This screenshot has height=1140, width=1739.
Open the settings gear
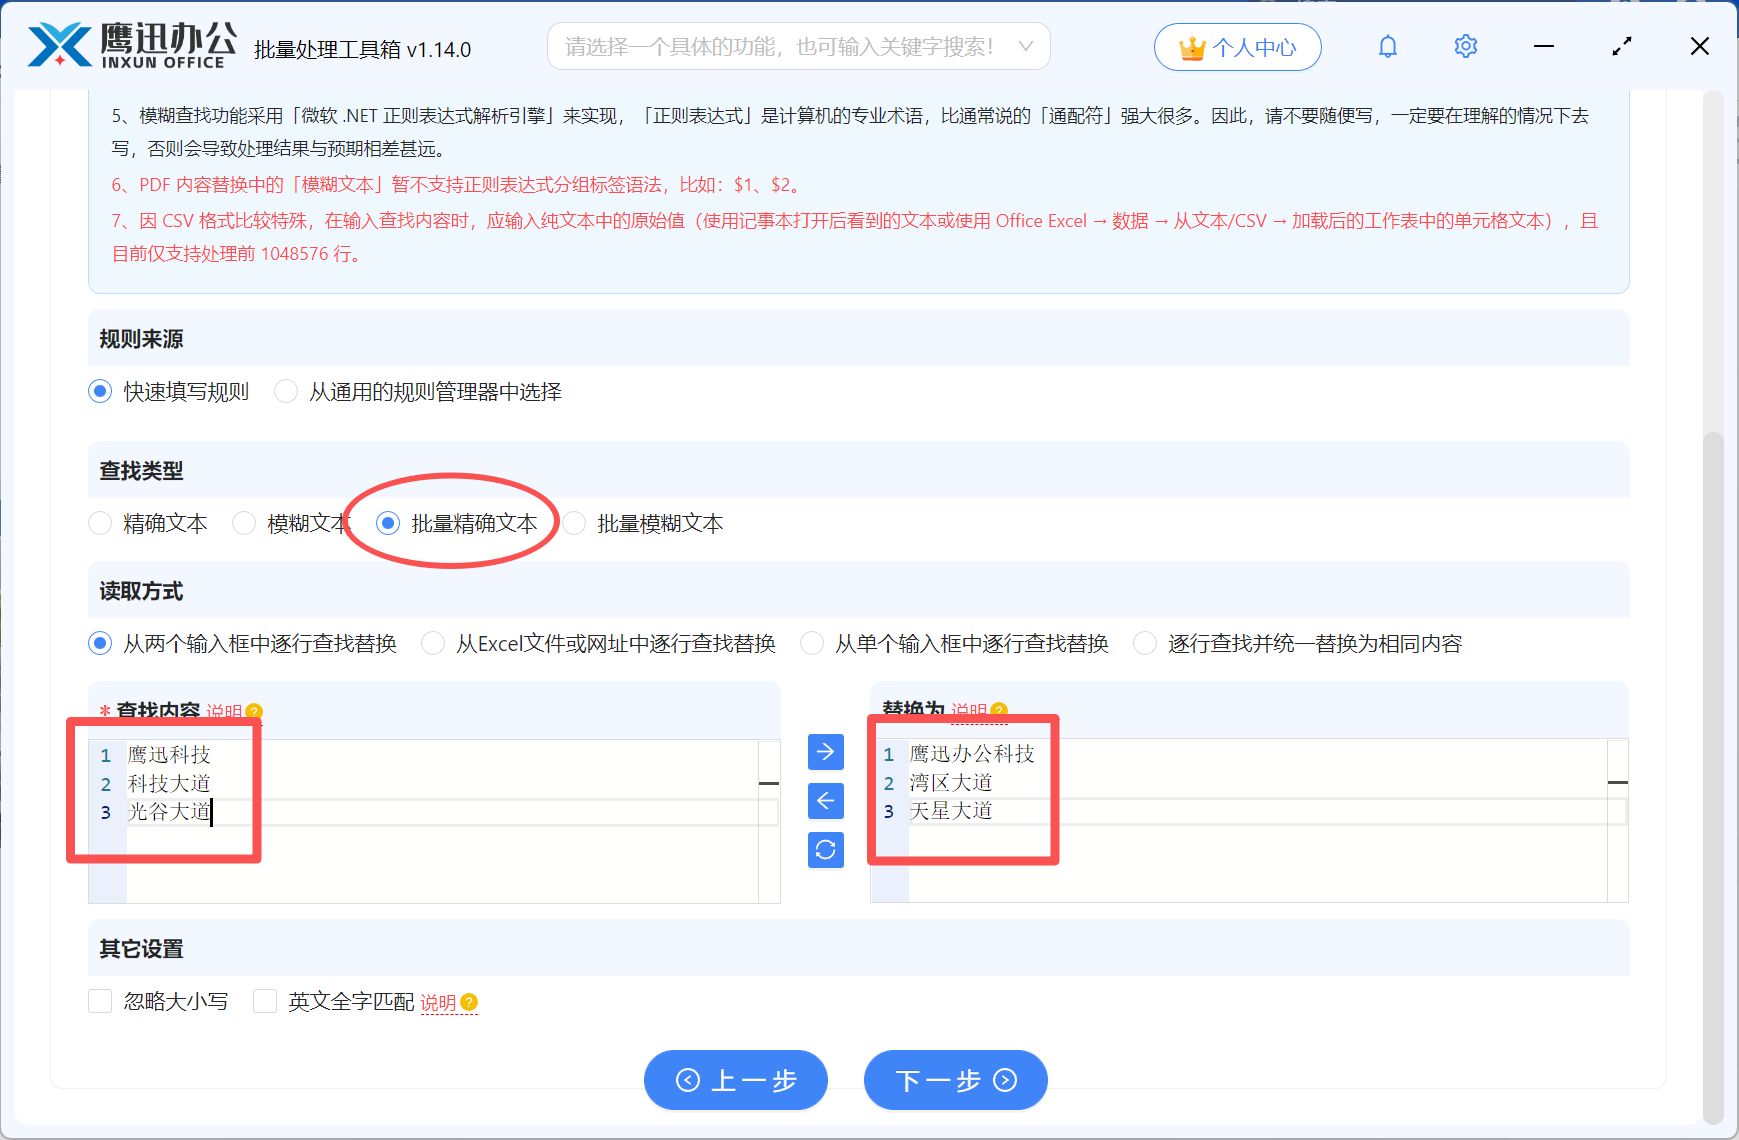1465,46
